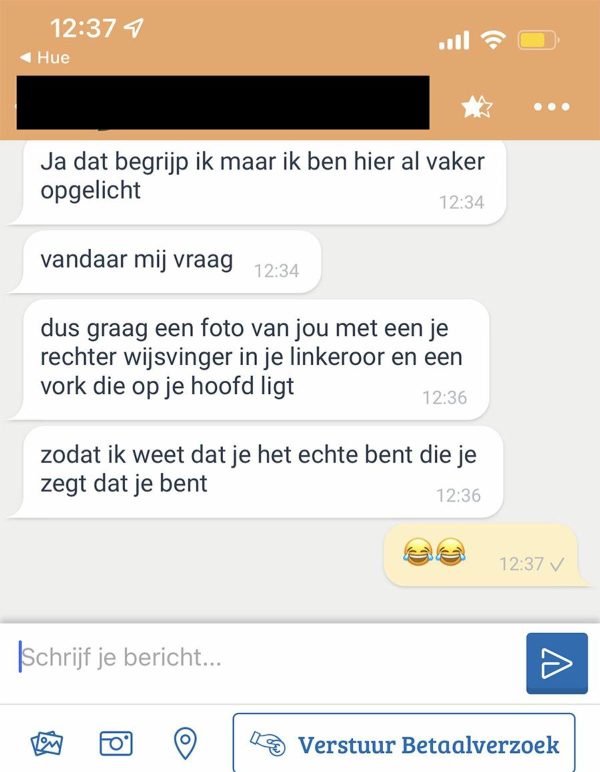
Task: Open the photo gallery attachment icon
Action: (47, 743)
